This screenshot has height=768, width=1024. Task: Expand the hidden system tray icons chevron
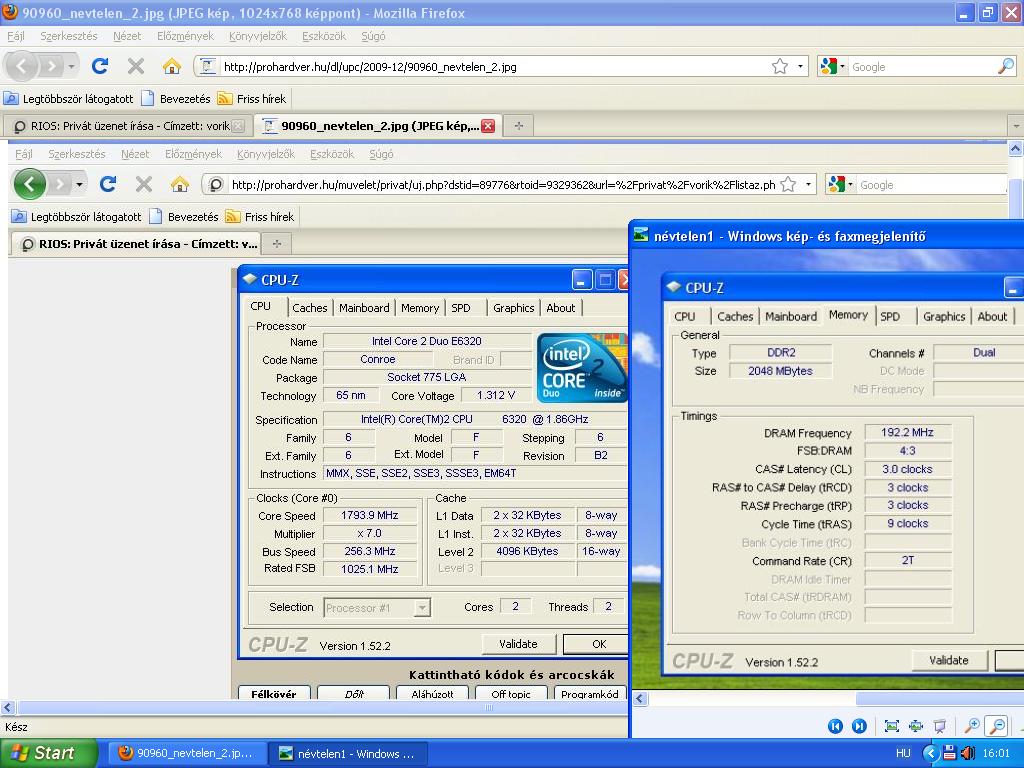(x=930, y=753)
